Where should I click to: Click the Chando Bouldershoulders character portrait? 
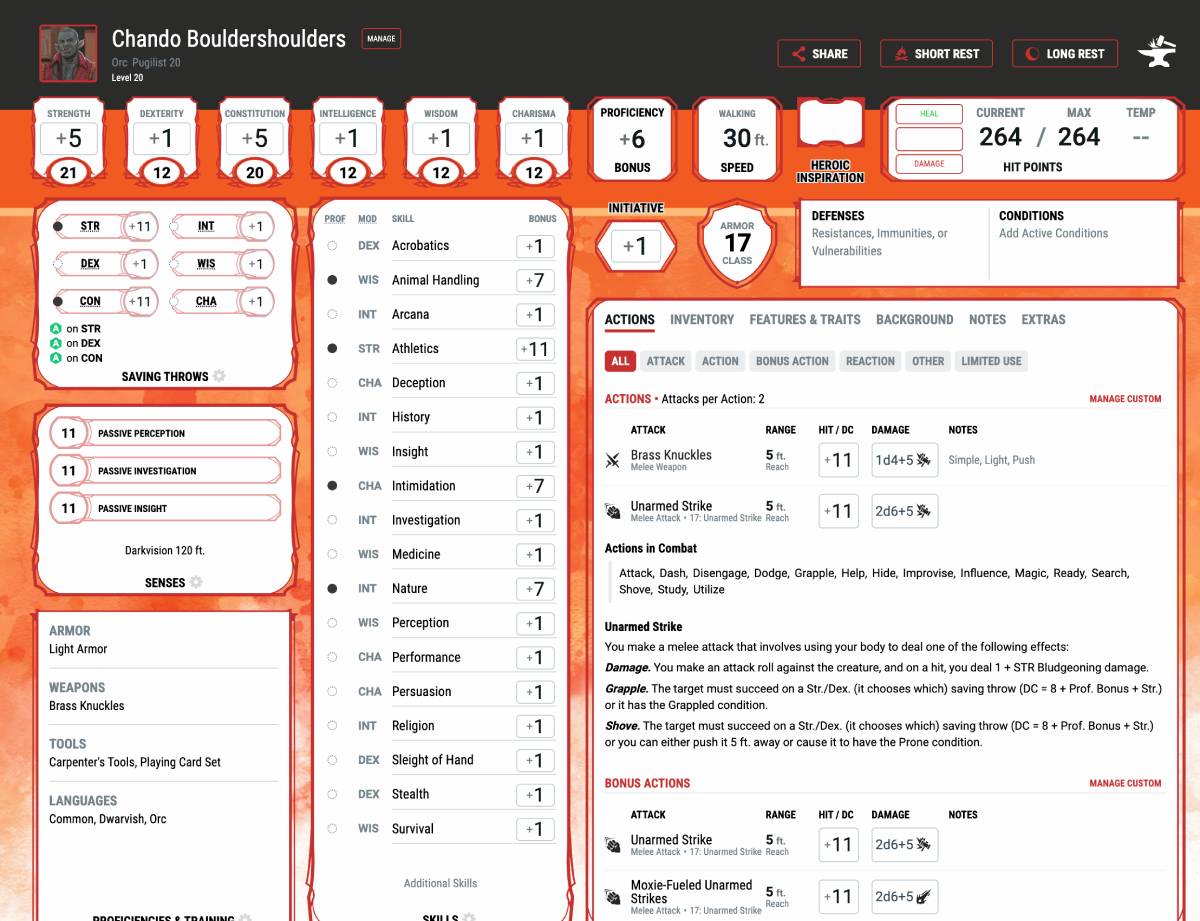click(x=68, y=53)
